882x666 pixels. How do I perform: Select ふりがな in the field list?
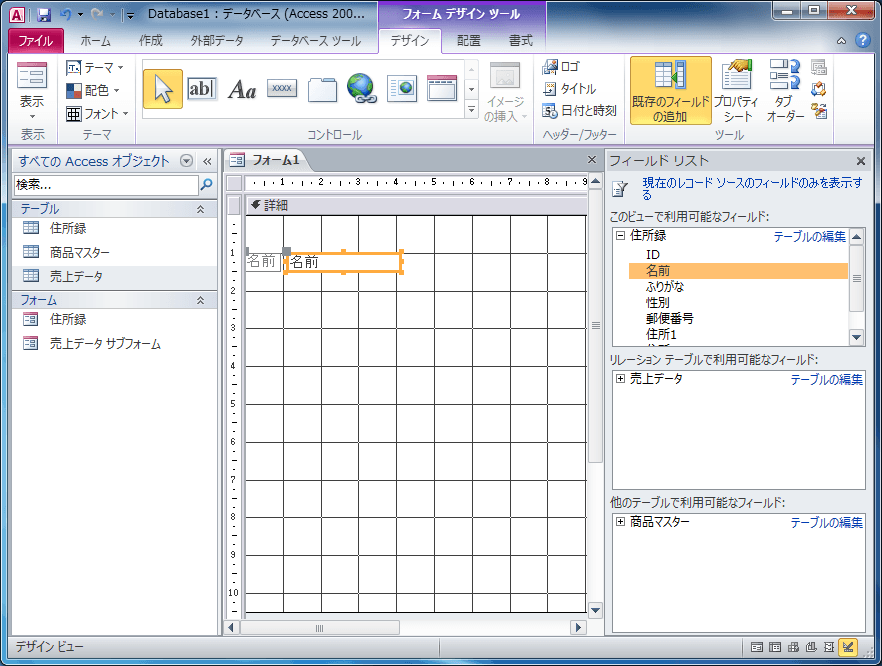click(x=665, y=286)
